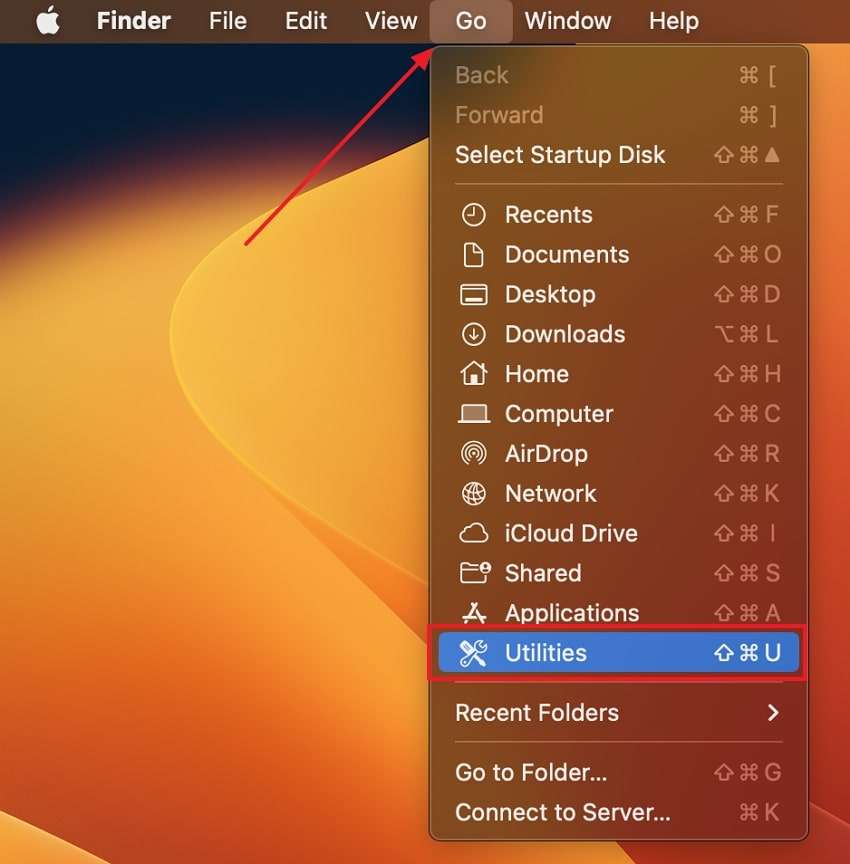Click the Downloads arrow-circle icon
Screen dimensions: 850x864
click(473, 334)
